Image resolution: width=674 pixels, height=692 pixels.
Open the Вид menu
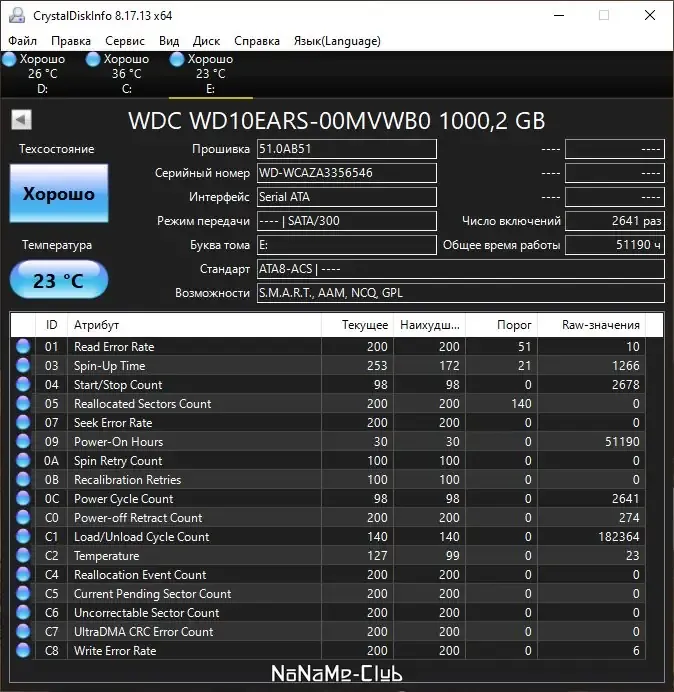click(169, 41)
